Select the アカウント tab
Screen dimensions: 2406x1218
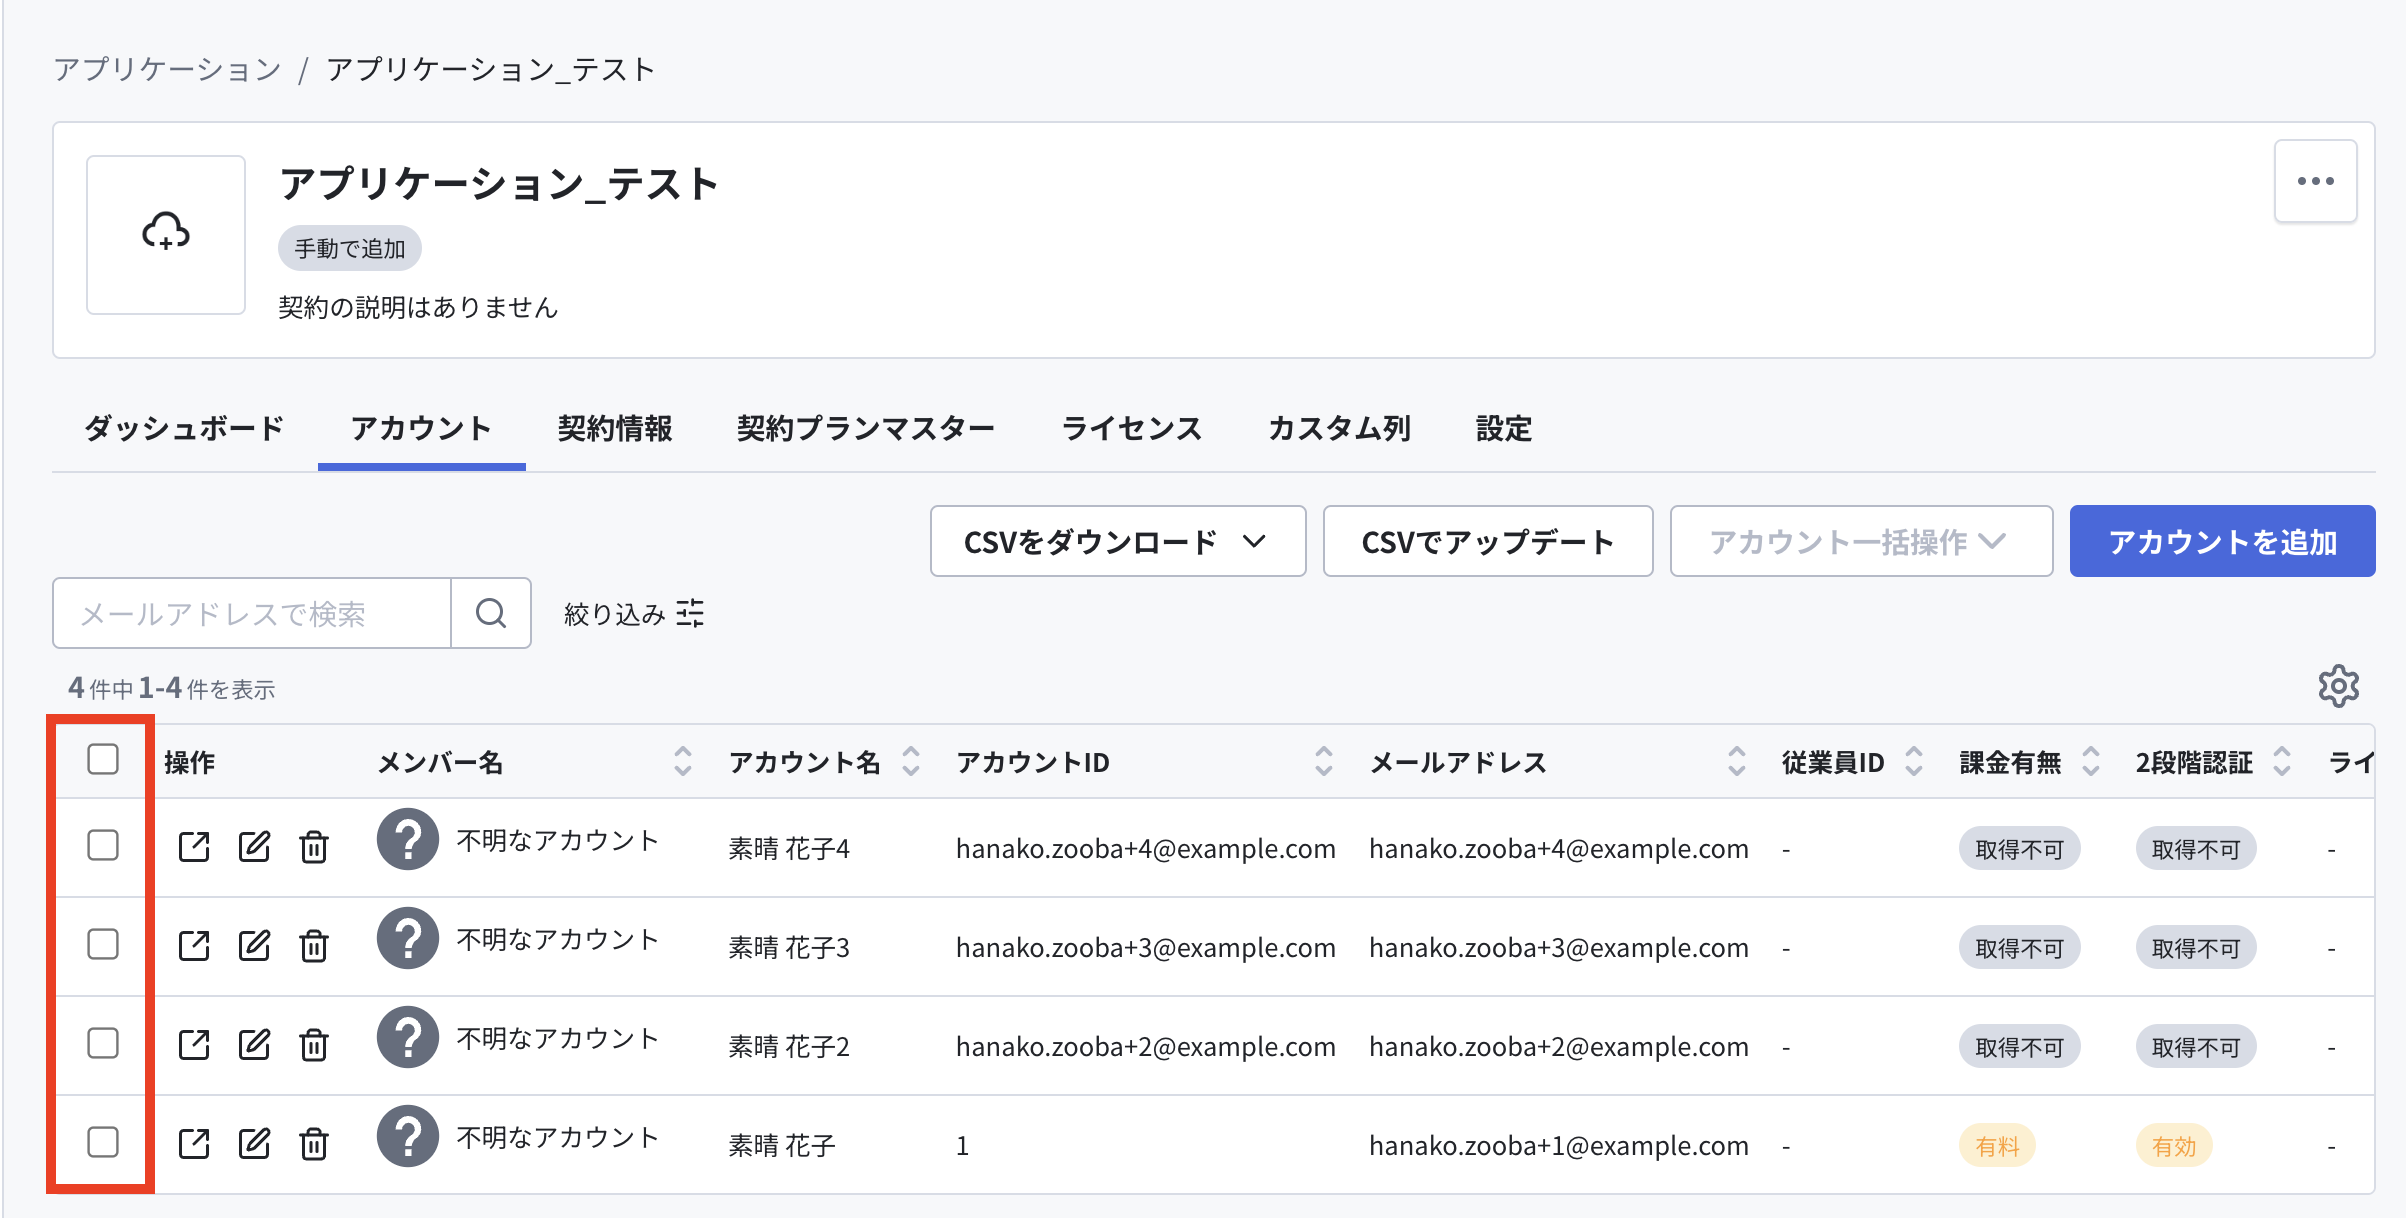(x=421, y=428)
